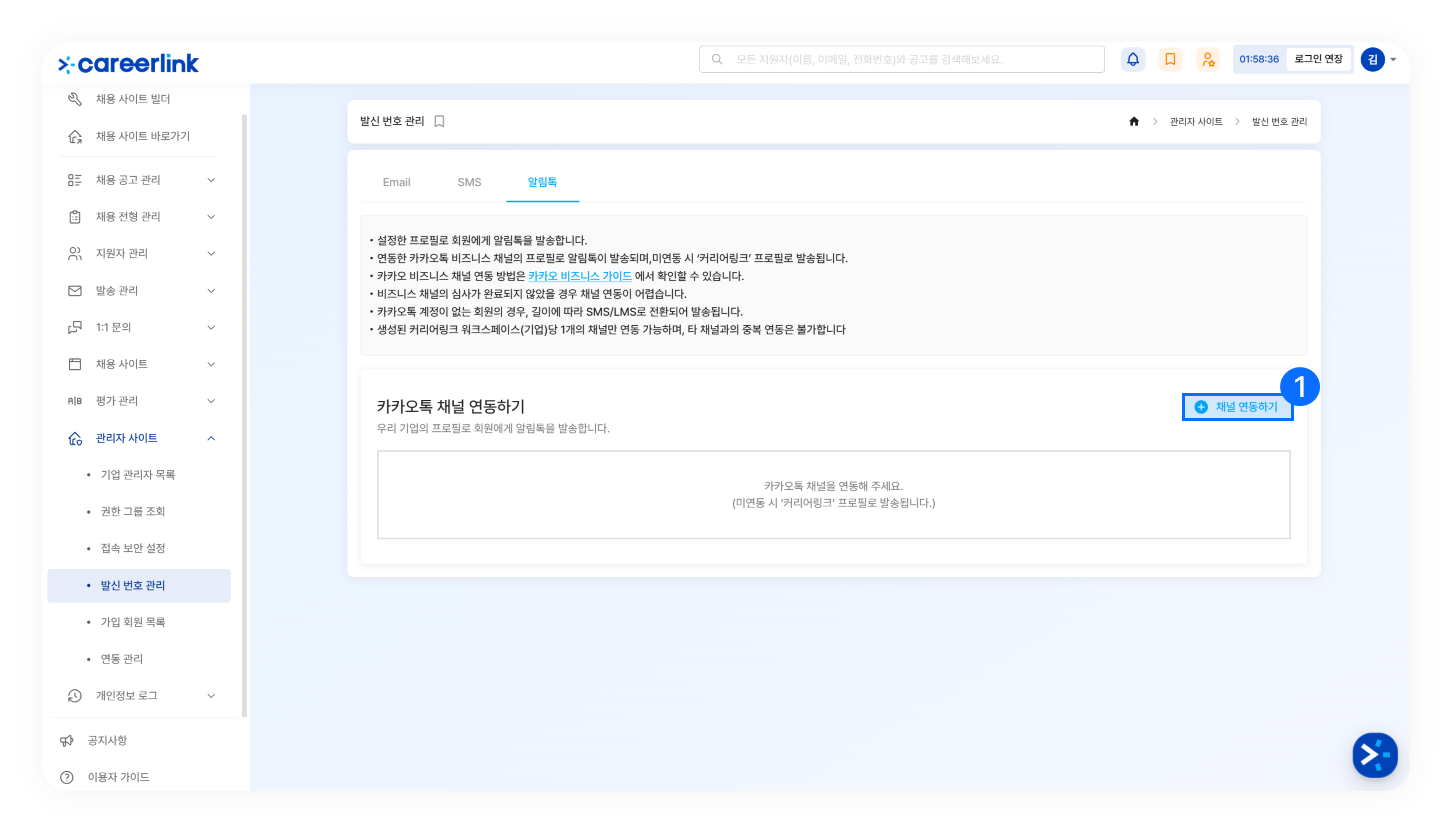Focus the applicant search field

tap(902, 59)
